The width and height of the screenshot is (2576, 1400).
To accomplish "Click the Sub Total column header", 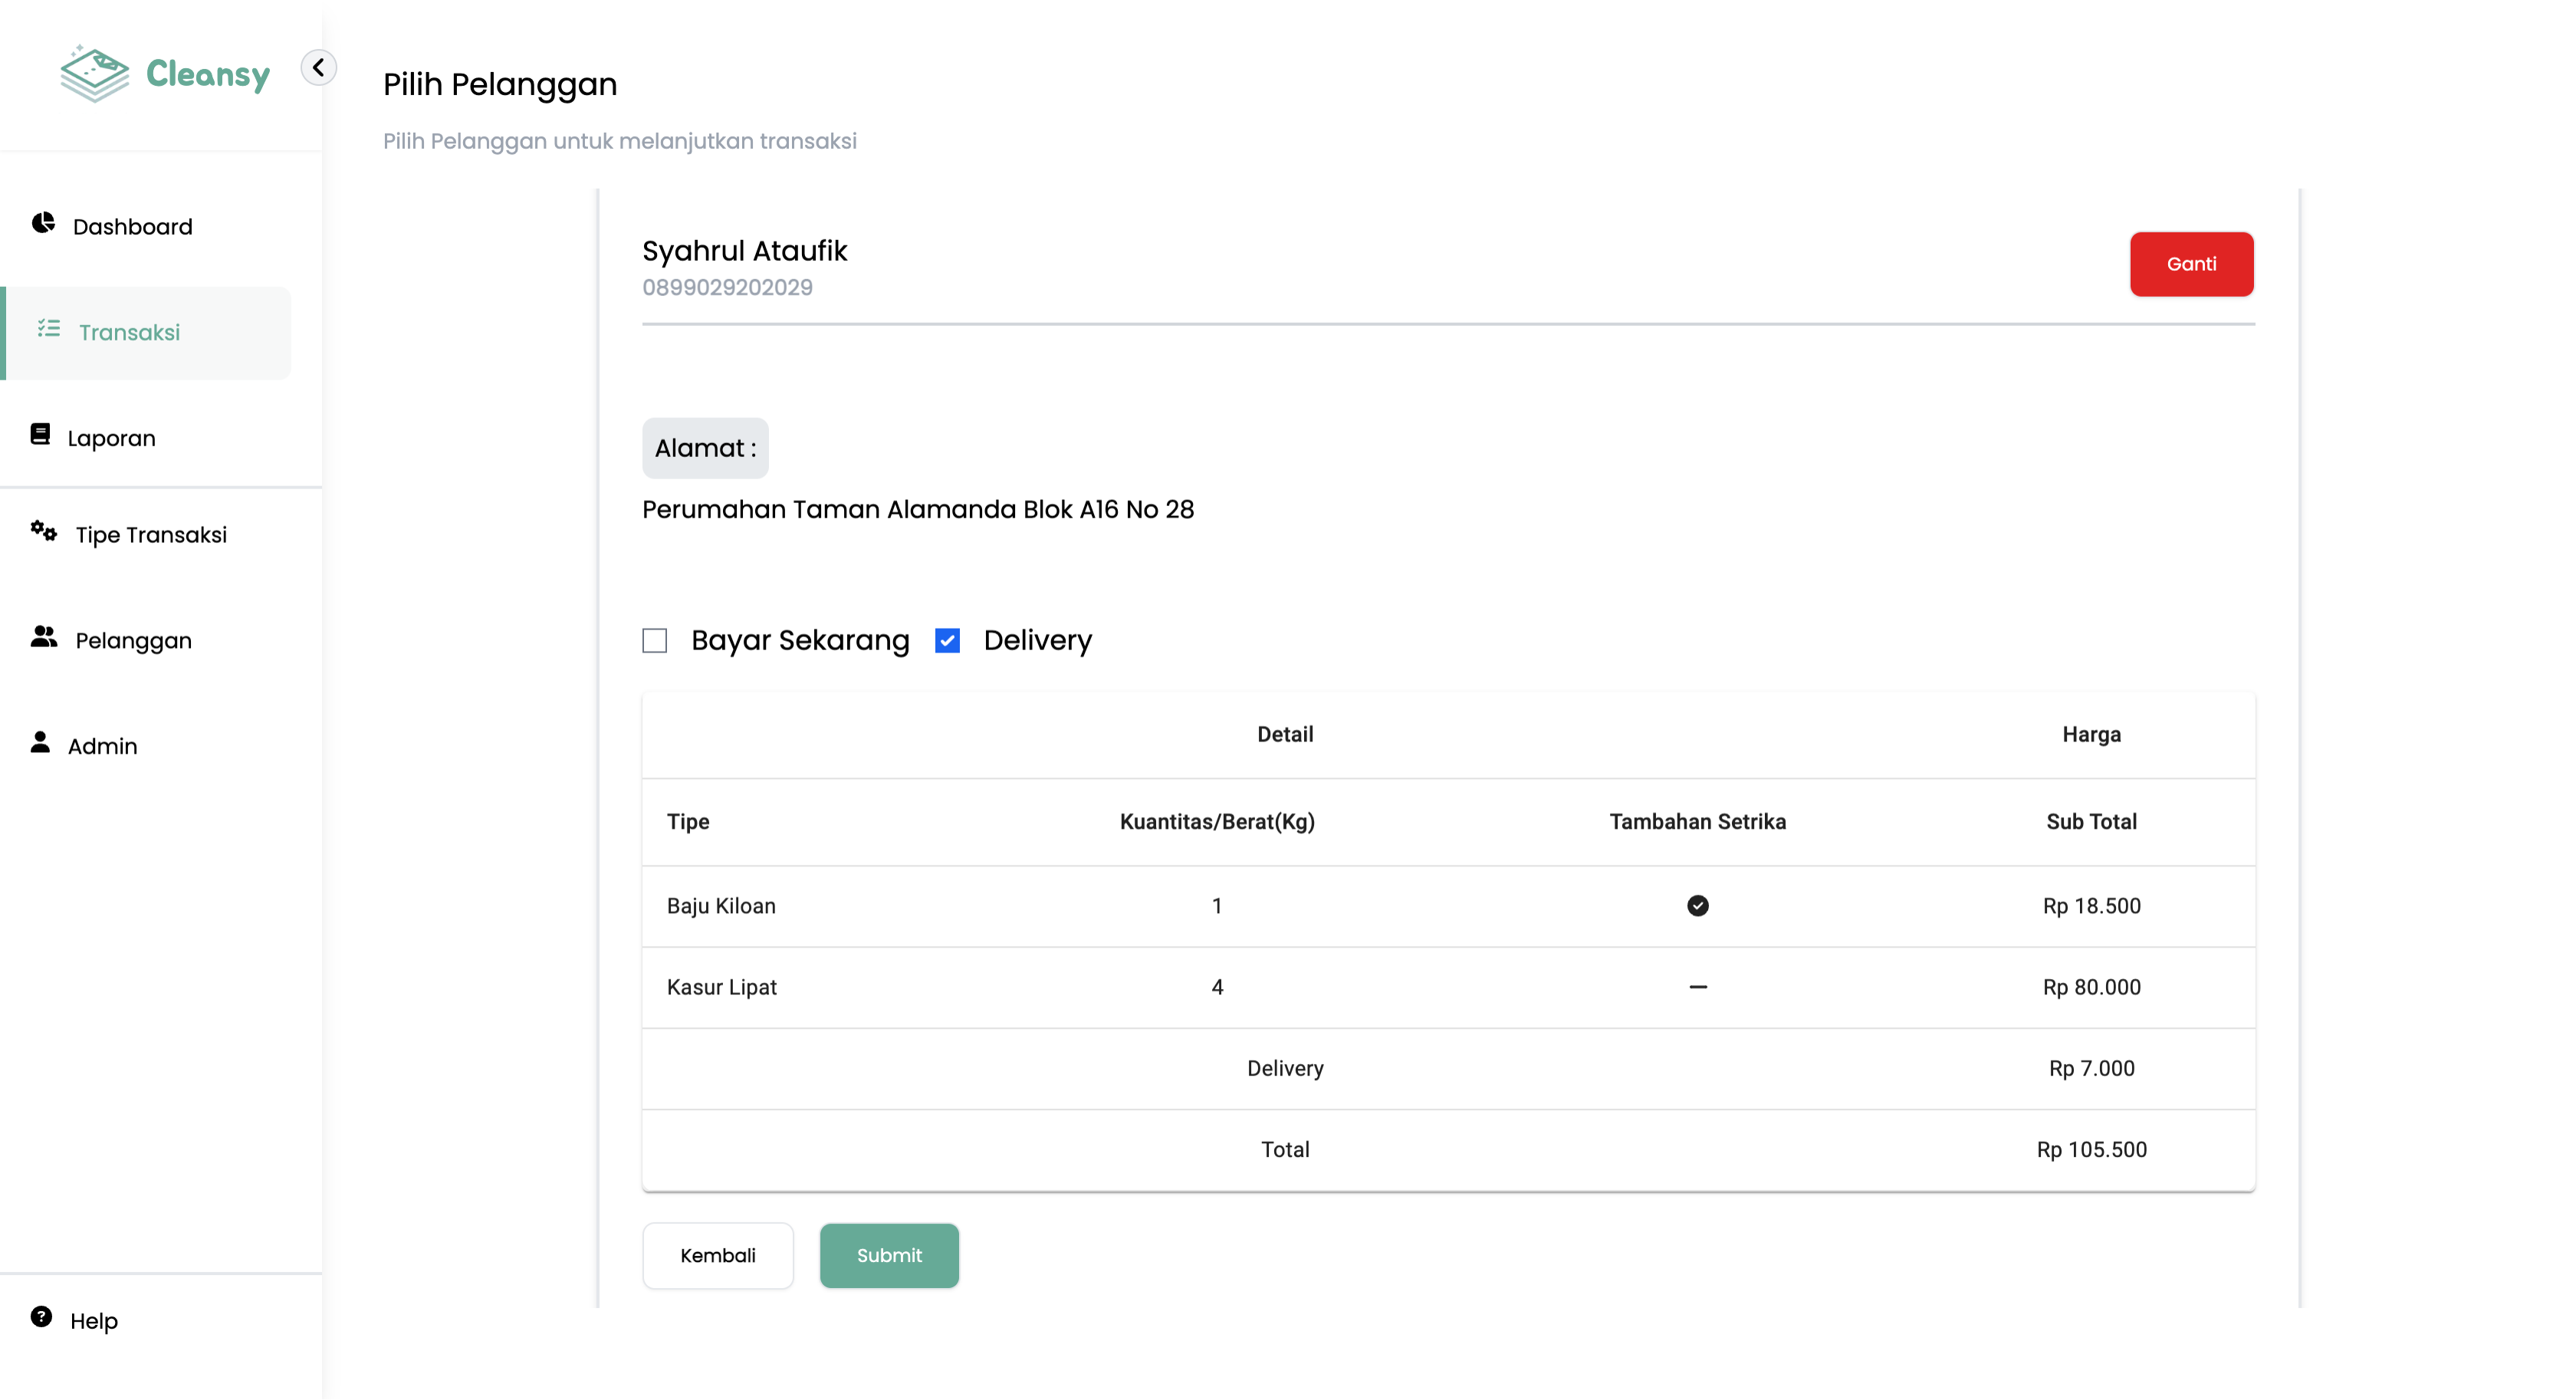I will [2092, 822].
